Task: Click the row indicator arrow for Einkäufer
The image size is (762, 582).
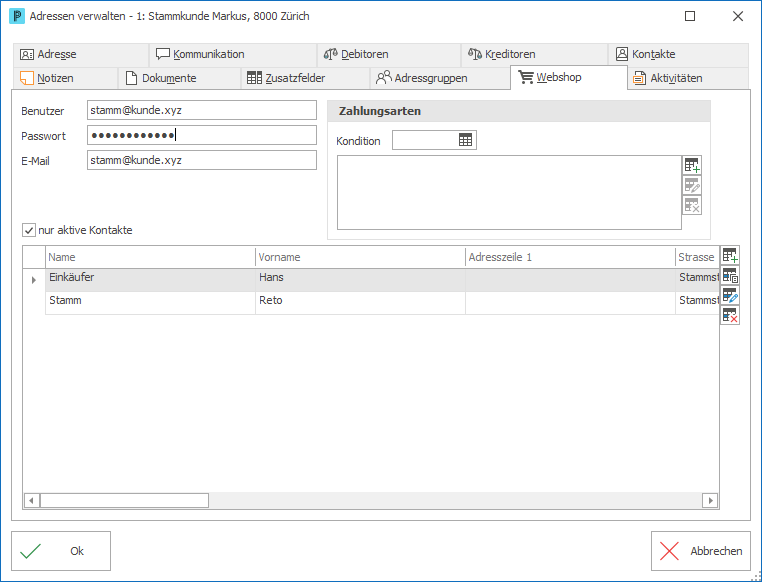Action: click(x=34, y=280)
